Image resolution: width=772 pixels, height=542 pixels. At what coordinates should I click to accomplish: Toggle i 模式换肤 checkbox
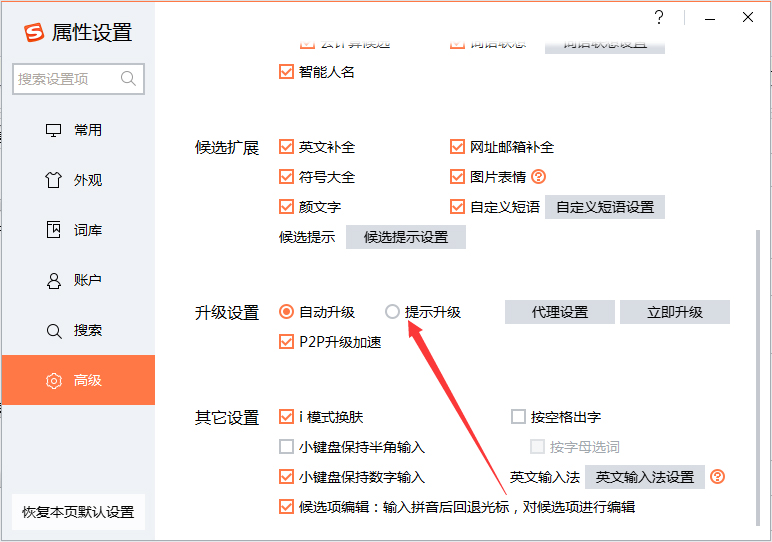[x=286, y=417]
